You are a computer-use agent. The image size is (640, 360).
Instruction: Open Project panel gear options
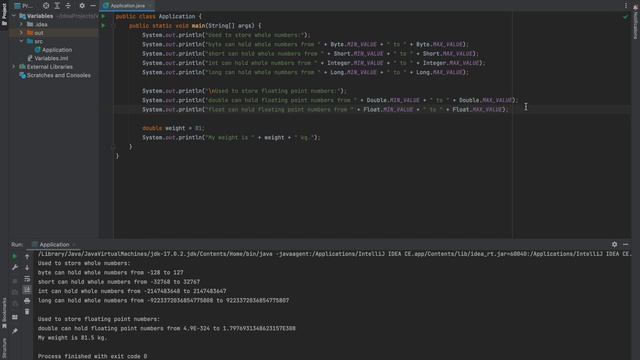coord(82,6)
